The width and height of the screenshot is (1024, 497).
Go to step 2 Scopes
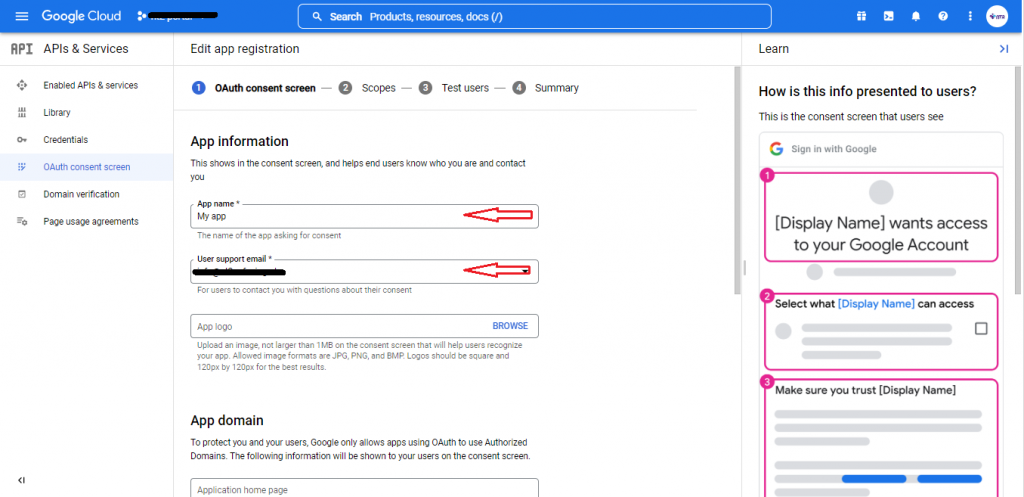(367, 88)
